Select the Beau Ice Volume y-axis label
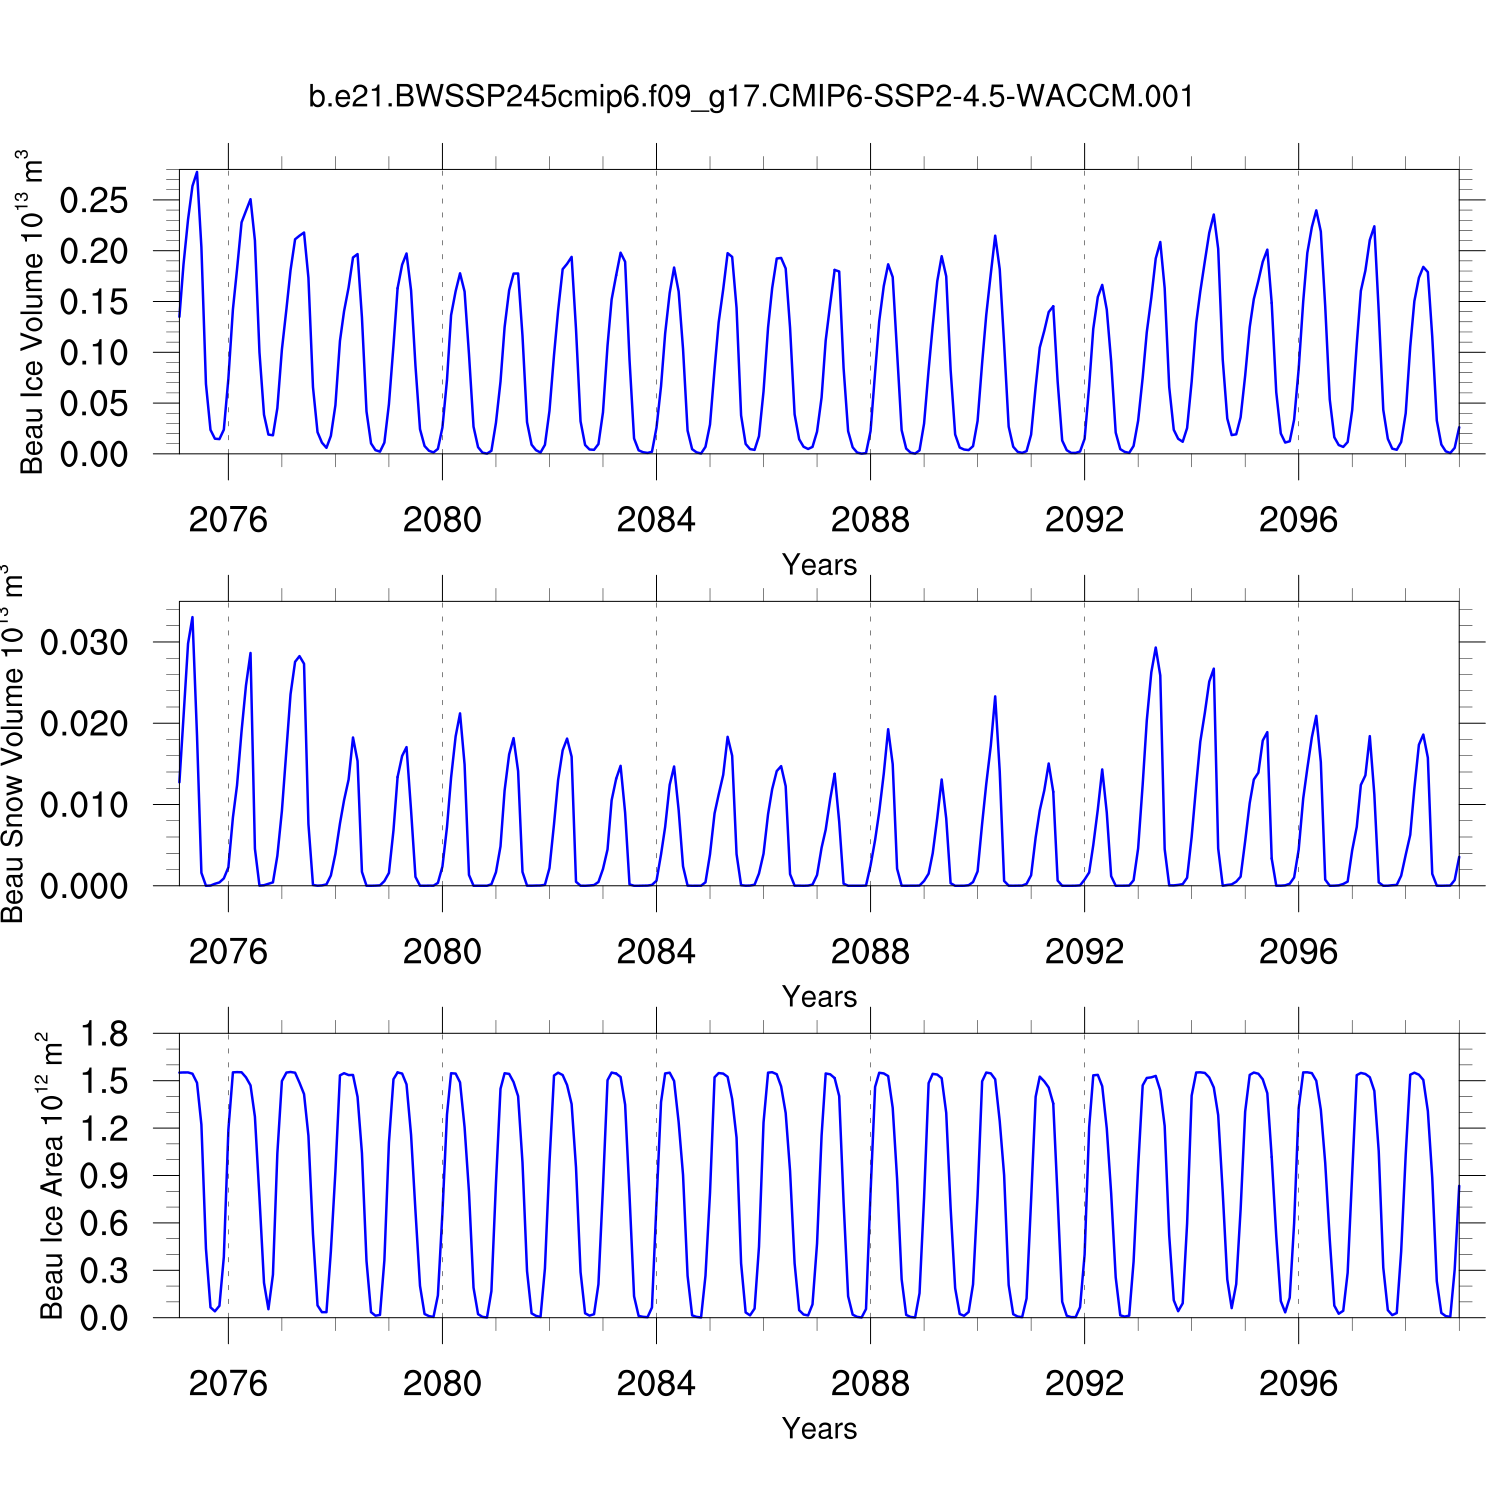The width and height of the screenshot is (1500, 1500). pos(33,312)
